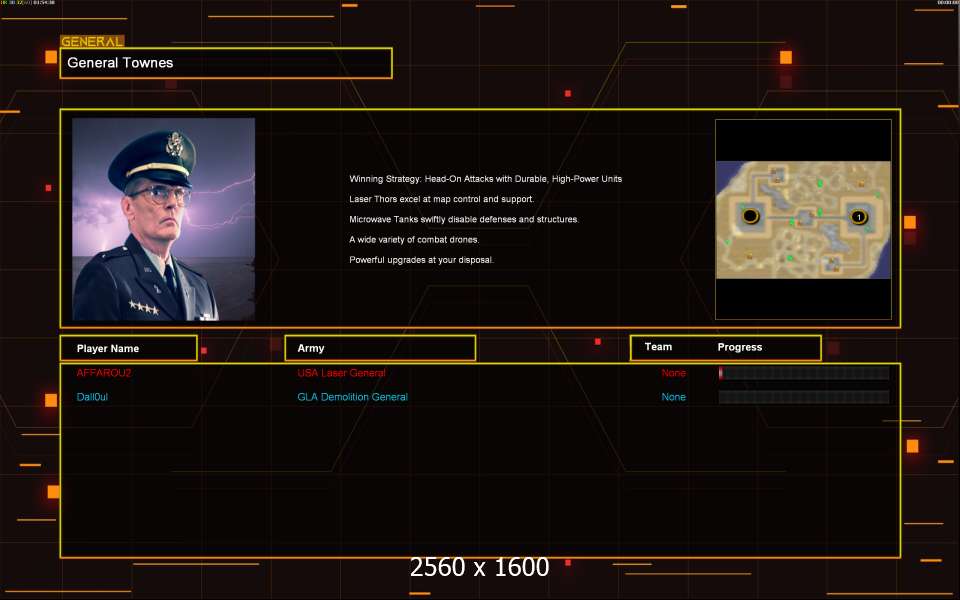Click the Microwave Tanks description line

coord(463,219)
